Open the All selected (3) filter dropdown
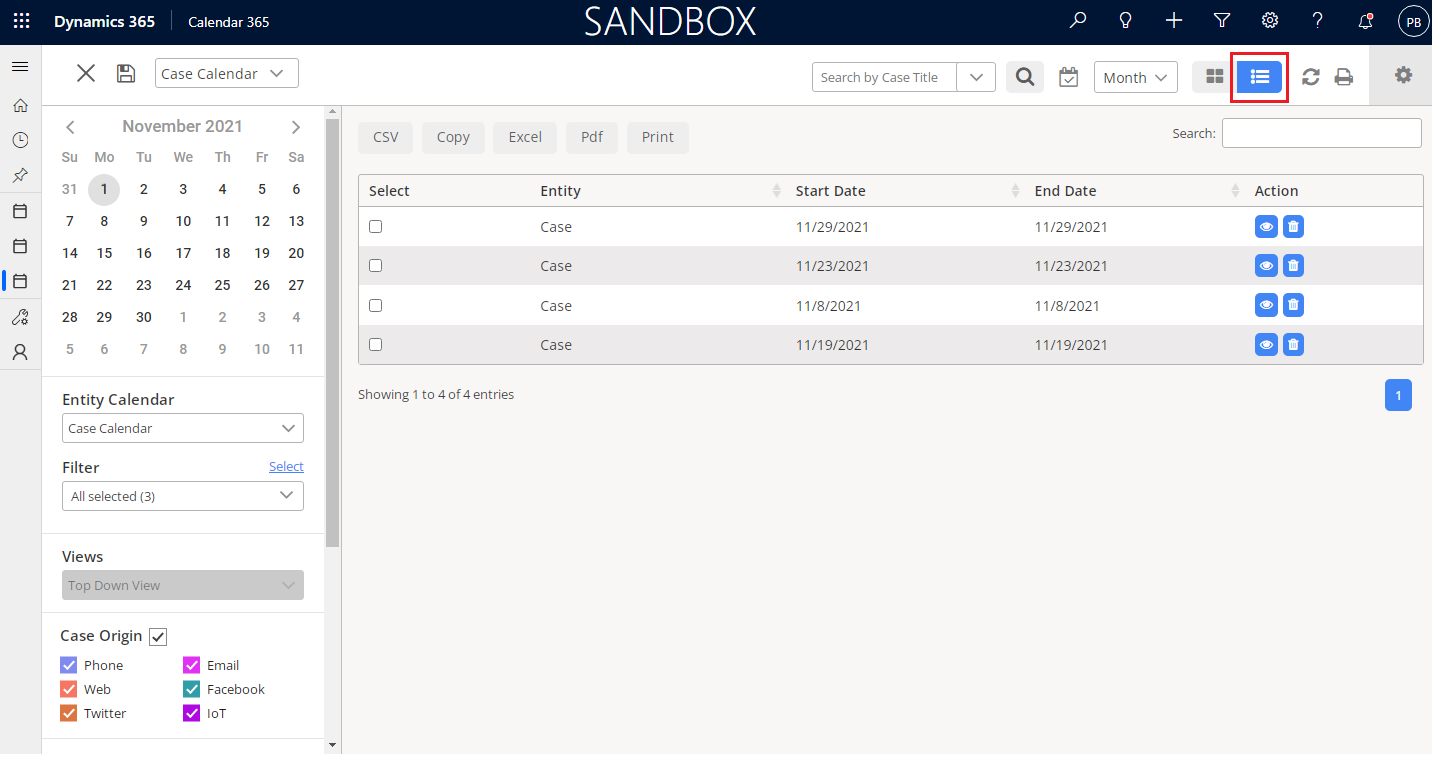 point(183,496)
